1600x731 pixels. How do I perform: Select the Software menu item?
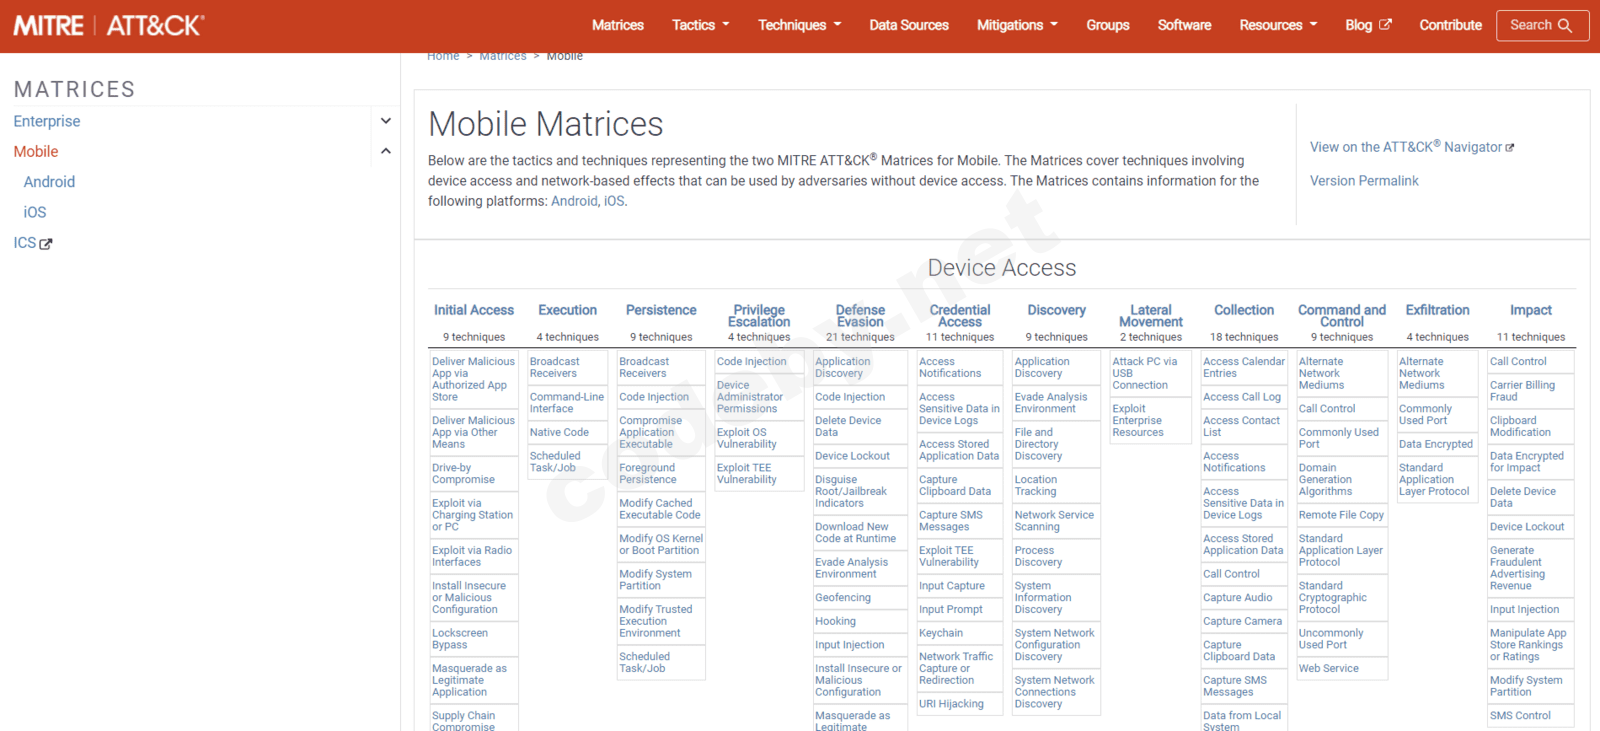tap(1184, 25)
